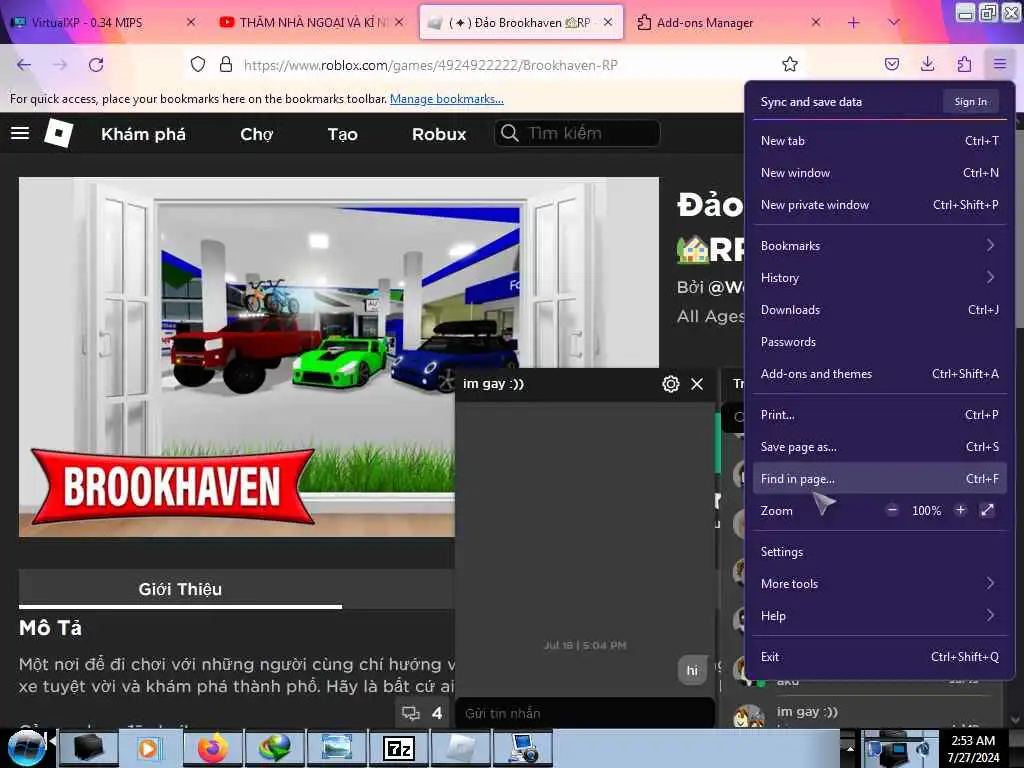Open Firefox Settings from the menu

tap(879, 552)
